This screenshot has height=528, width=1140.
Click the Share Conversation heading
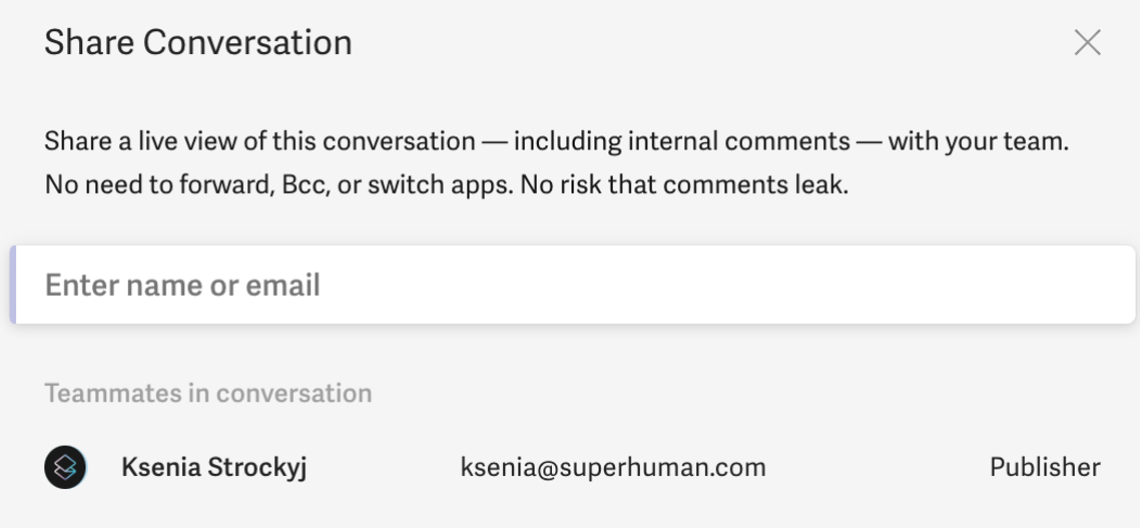tap(198, 42)
